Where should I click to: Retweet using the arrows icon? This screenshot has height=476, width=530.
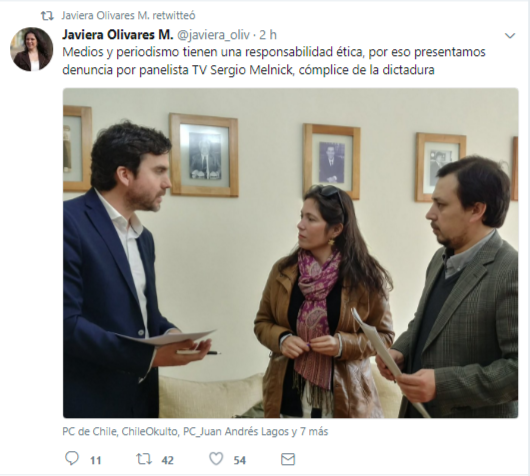coord(144,459)
